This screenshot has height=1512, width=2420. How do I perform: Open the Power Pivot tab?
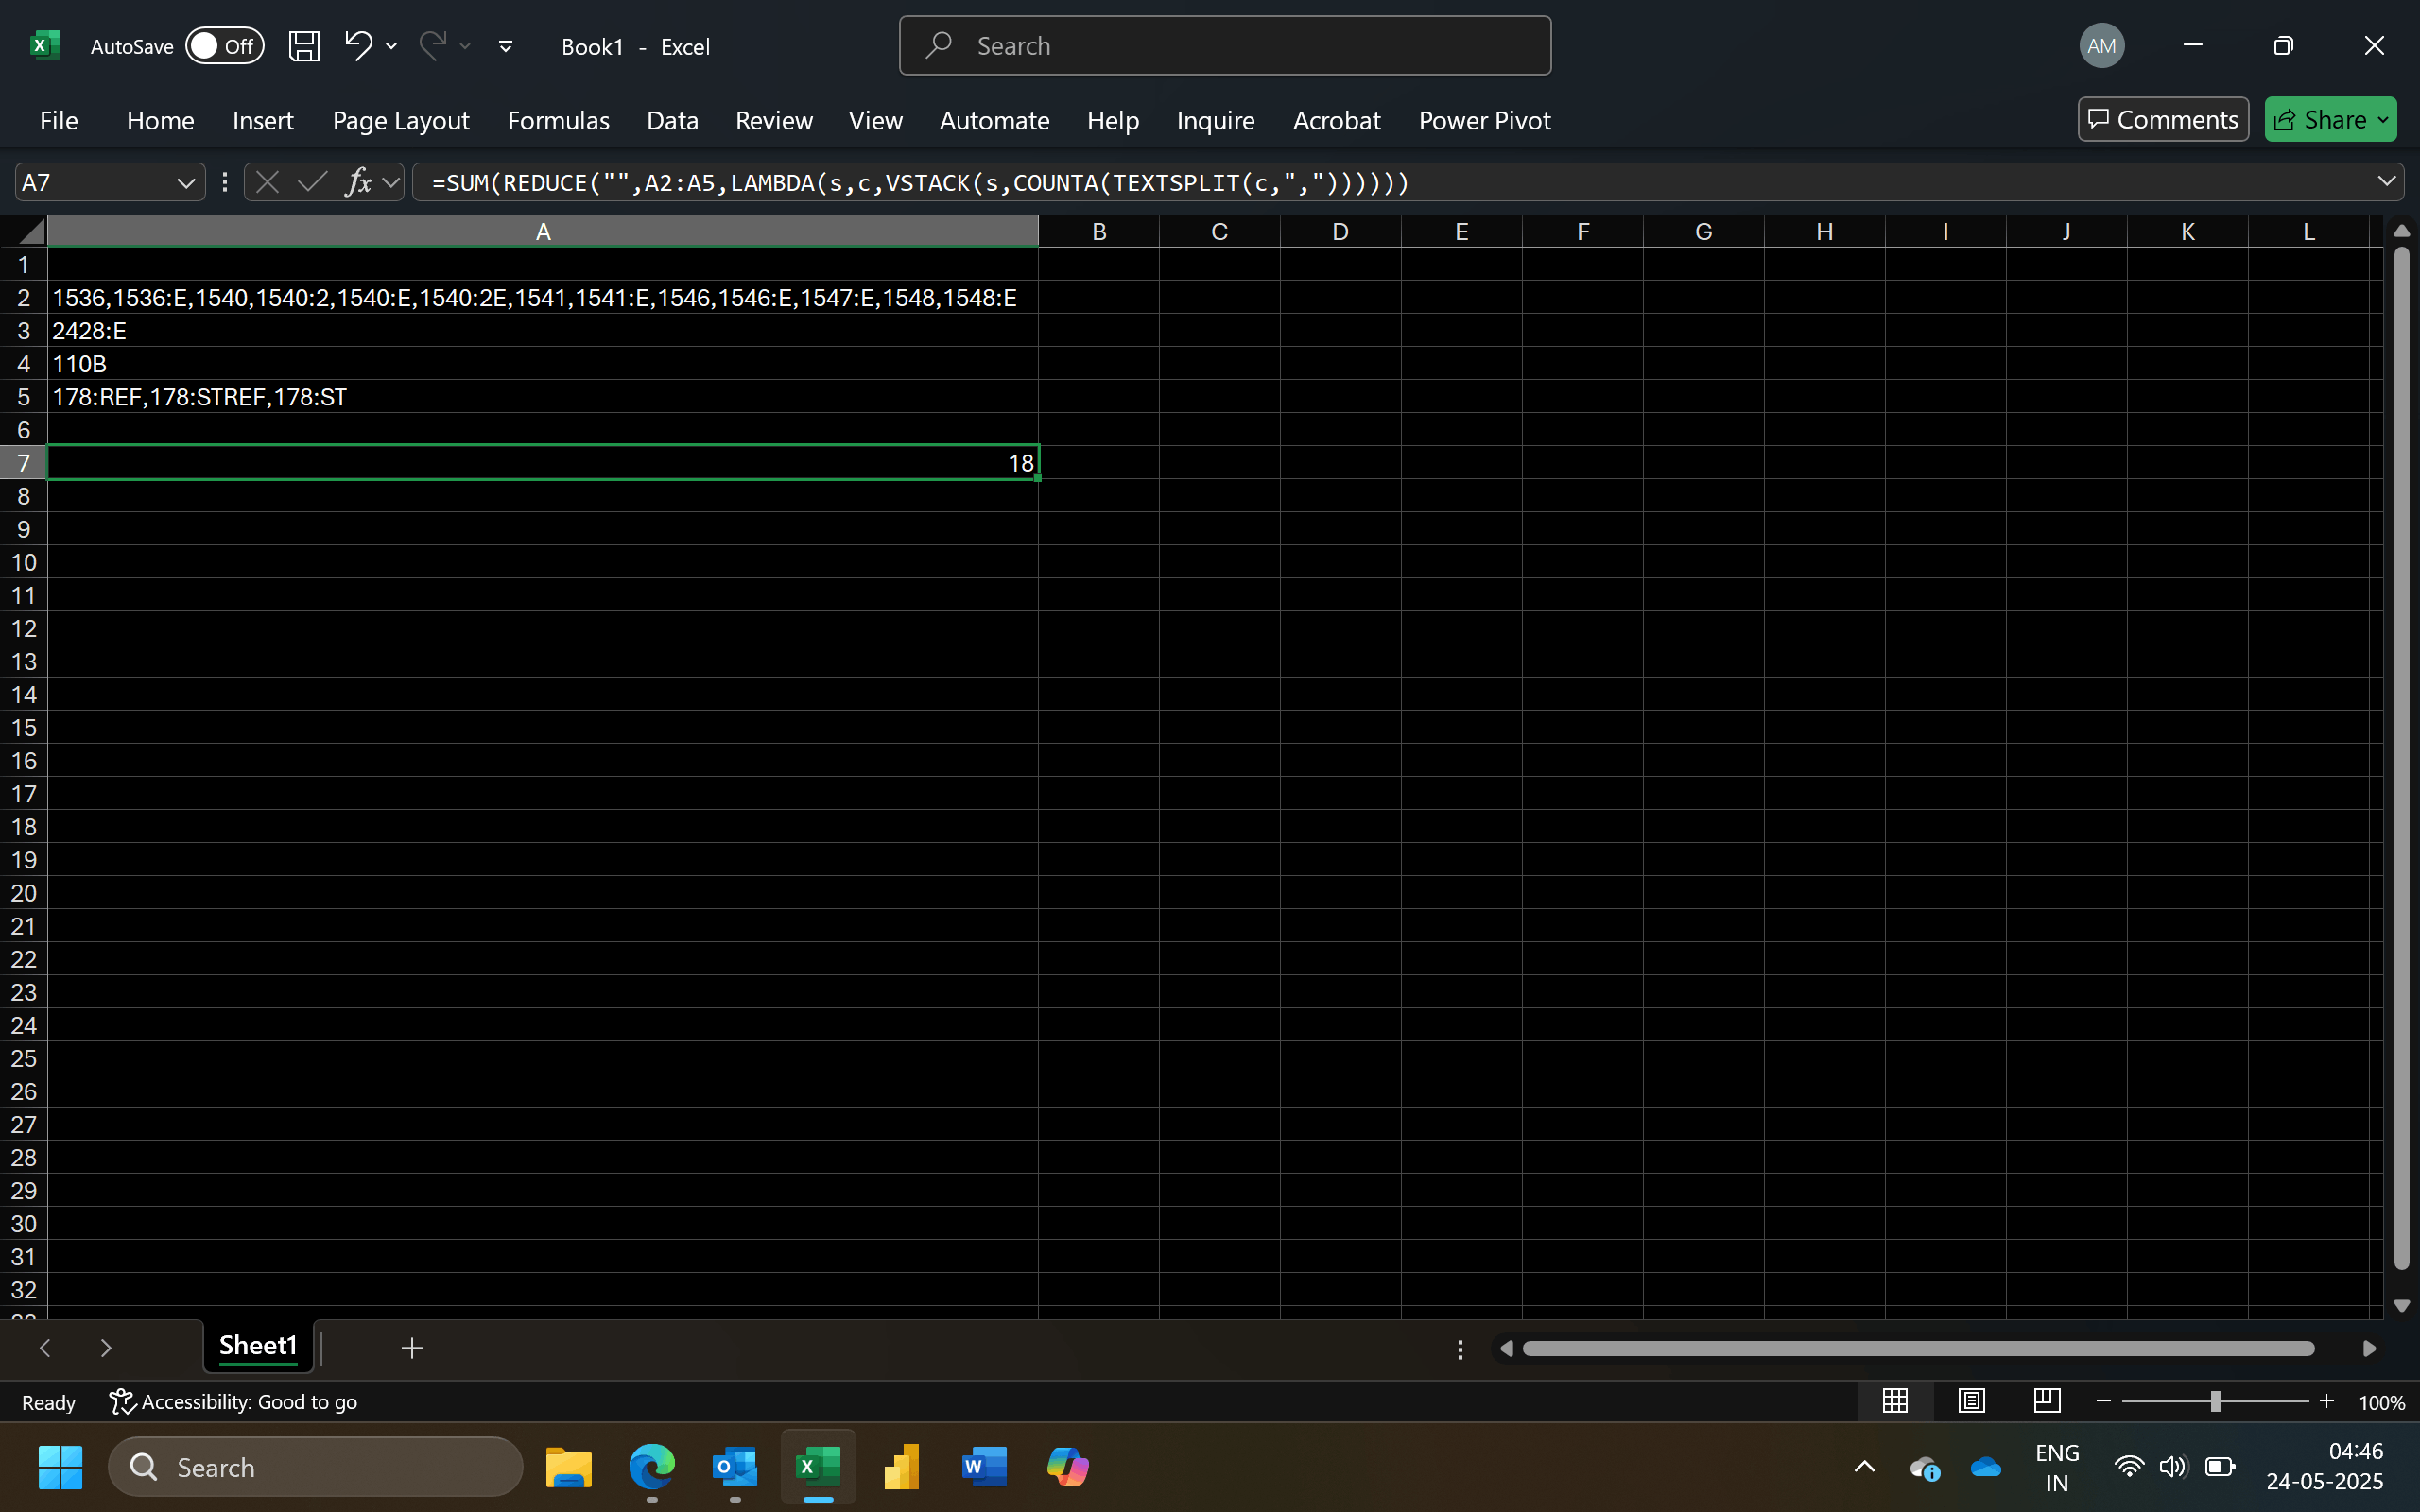1484,120
